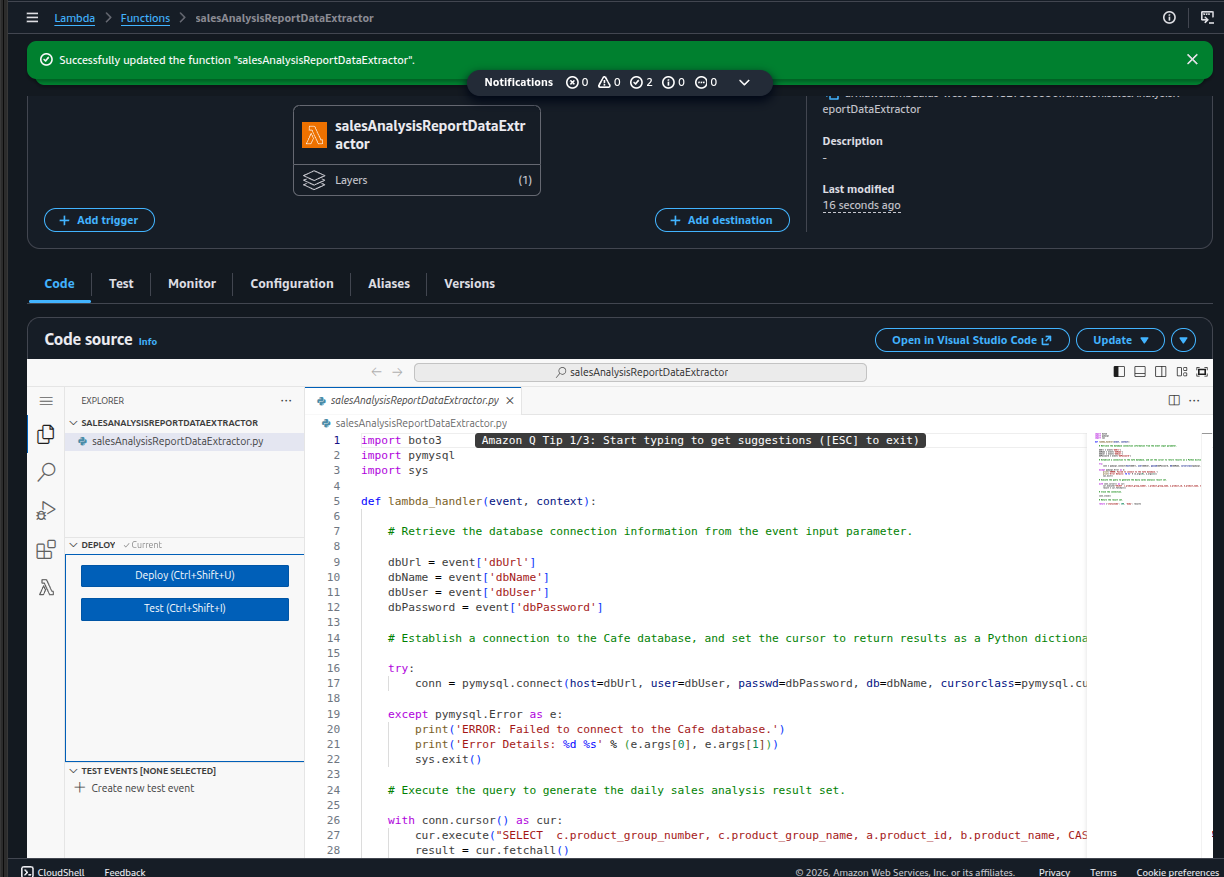Screen dimensions: 1224x877
Task: Go back with editor back arrow
Action: [377, 372]
